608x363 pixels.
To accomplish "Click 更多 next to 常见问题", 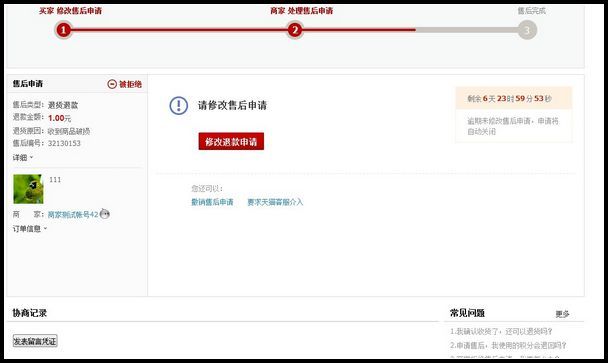I will pyautogui.click(x=562, y=314).
